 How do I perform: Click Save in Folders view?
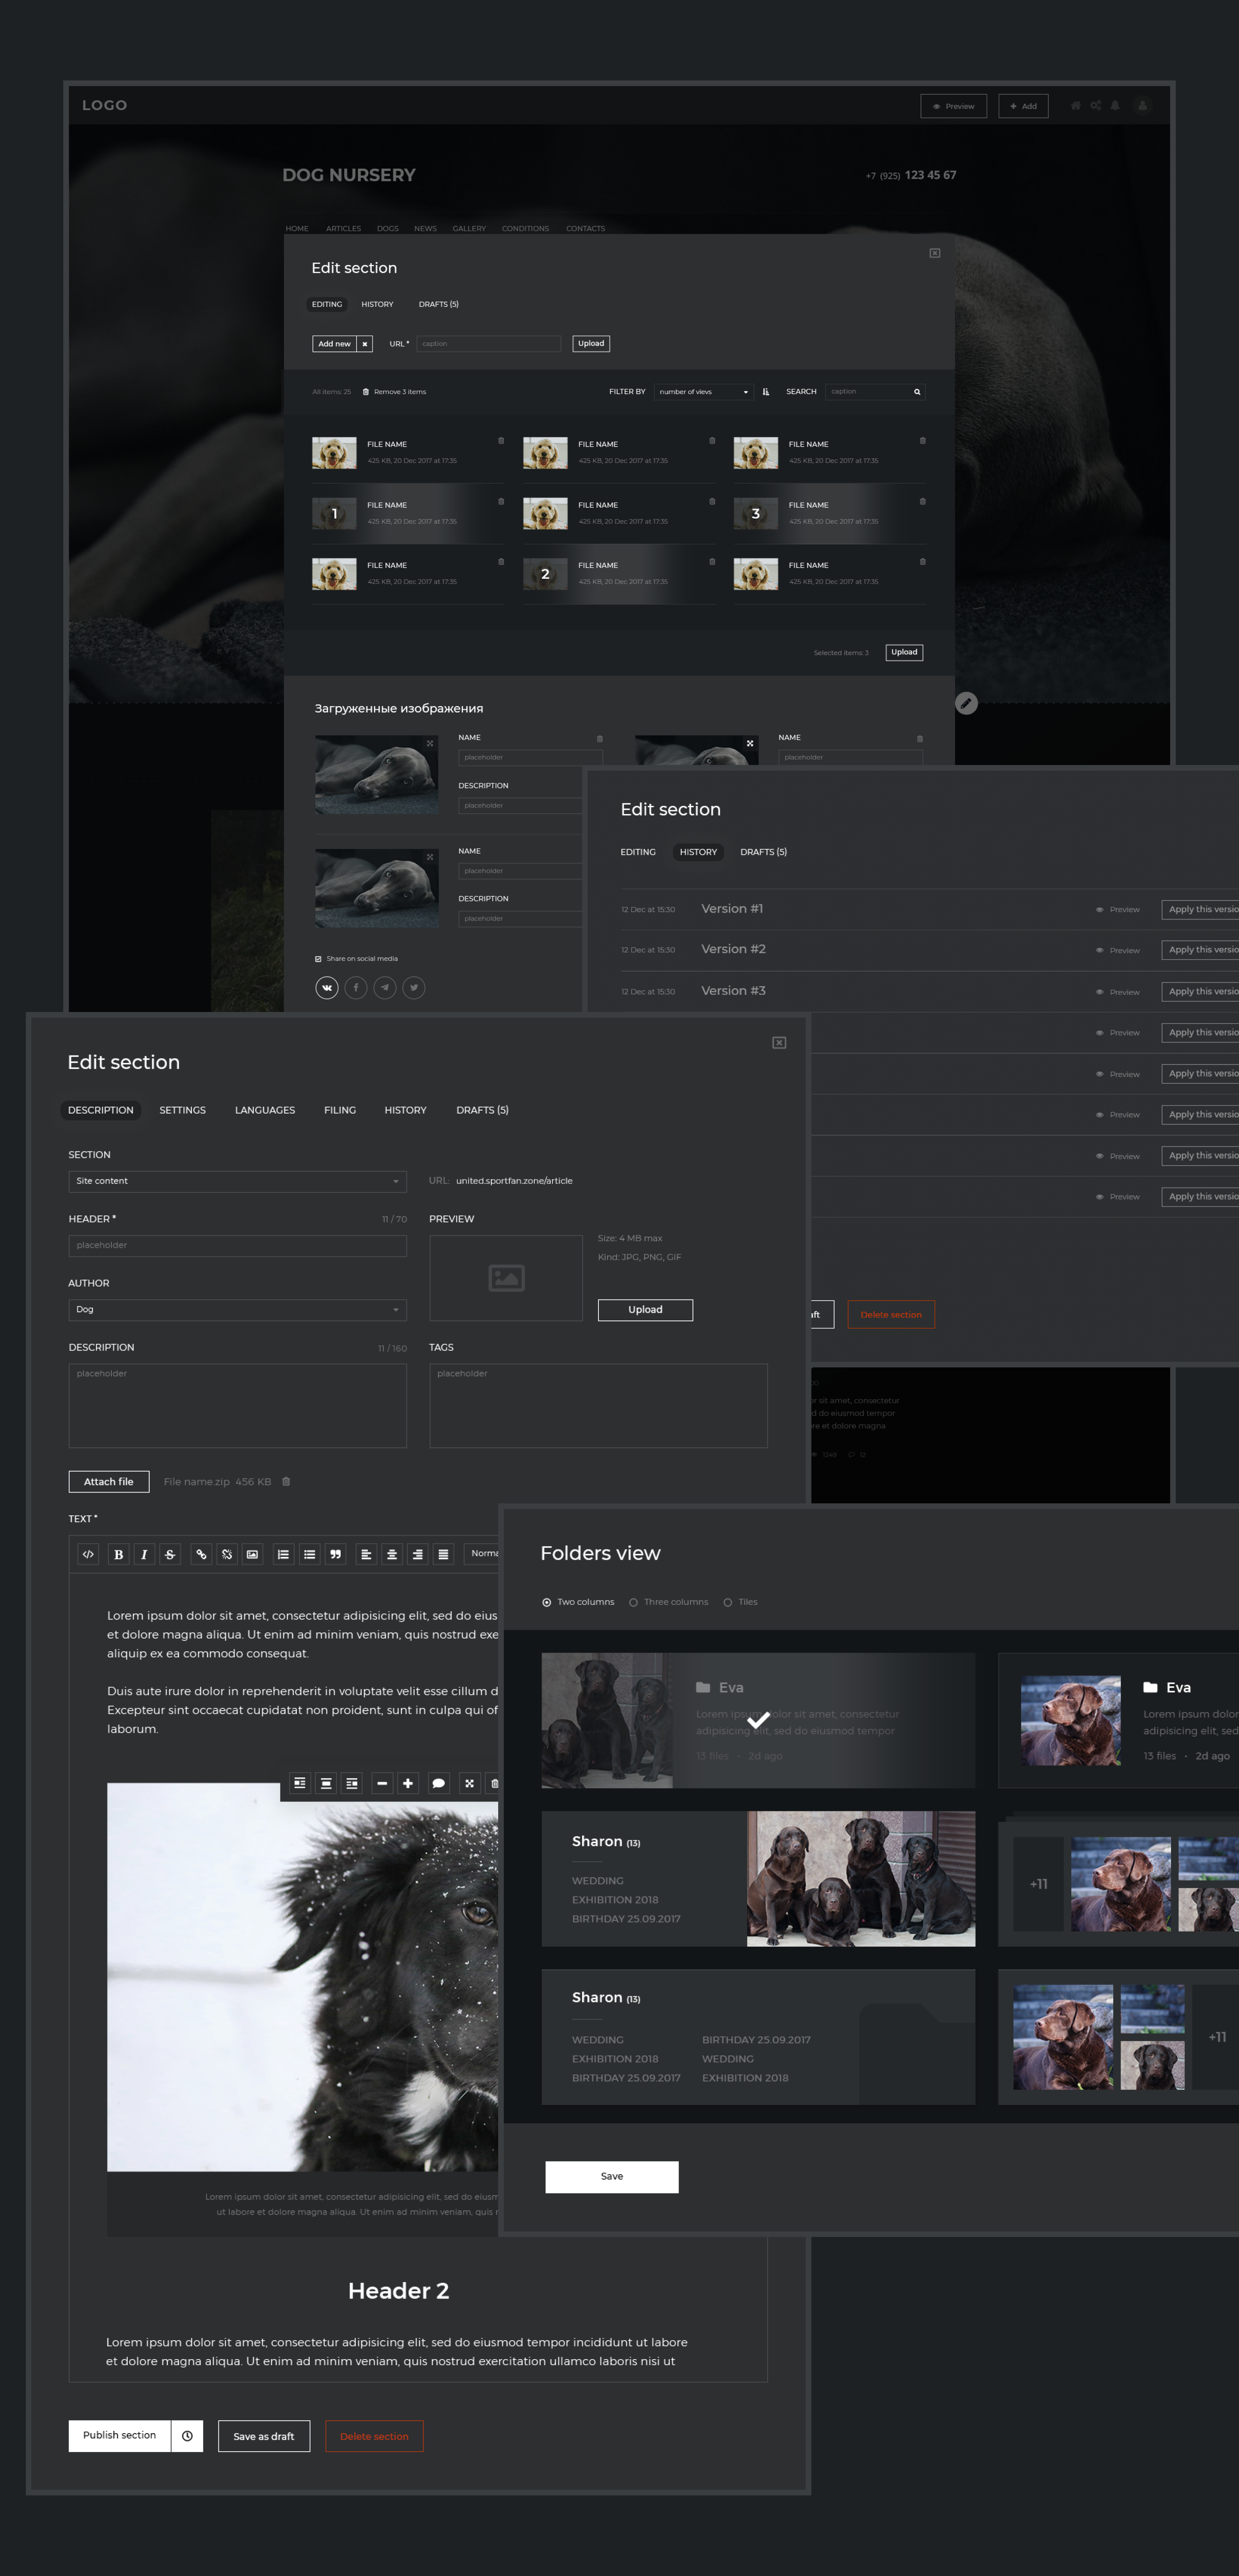pos(612,2177)
